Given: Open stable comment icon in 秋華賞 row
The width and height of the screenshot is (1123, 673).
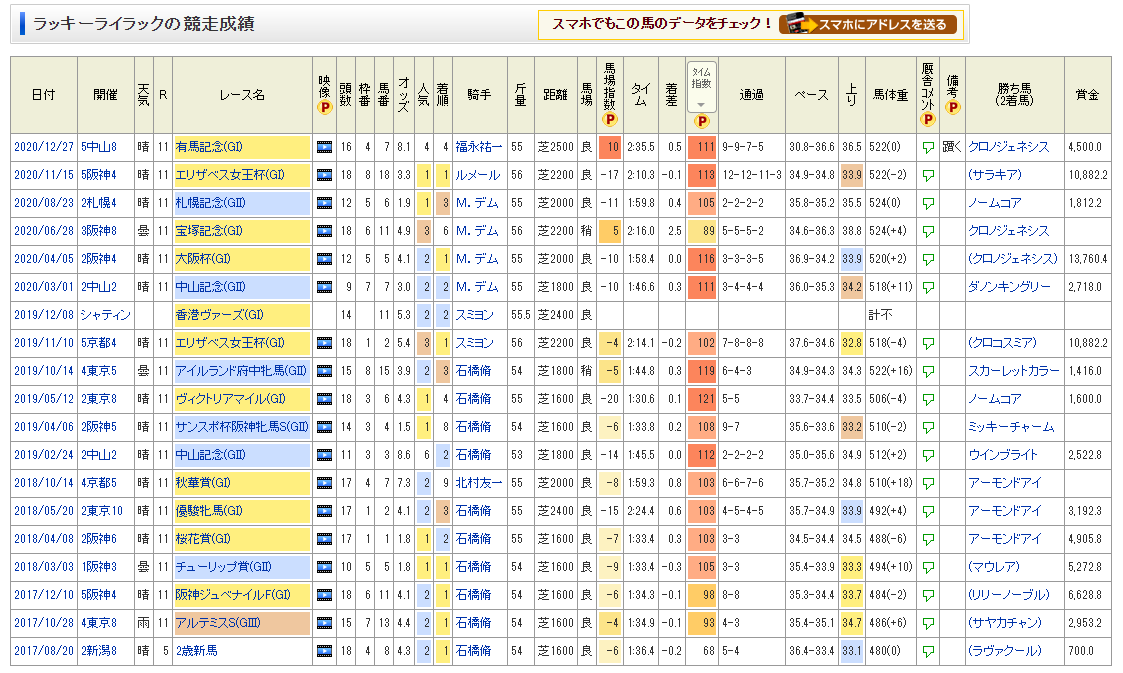Looking at the screenshot, I should pyautogui.click(x=928, y=483).
